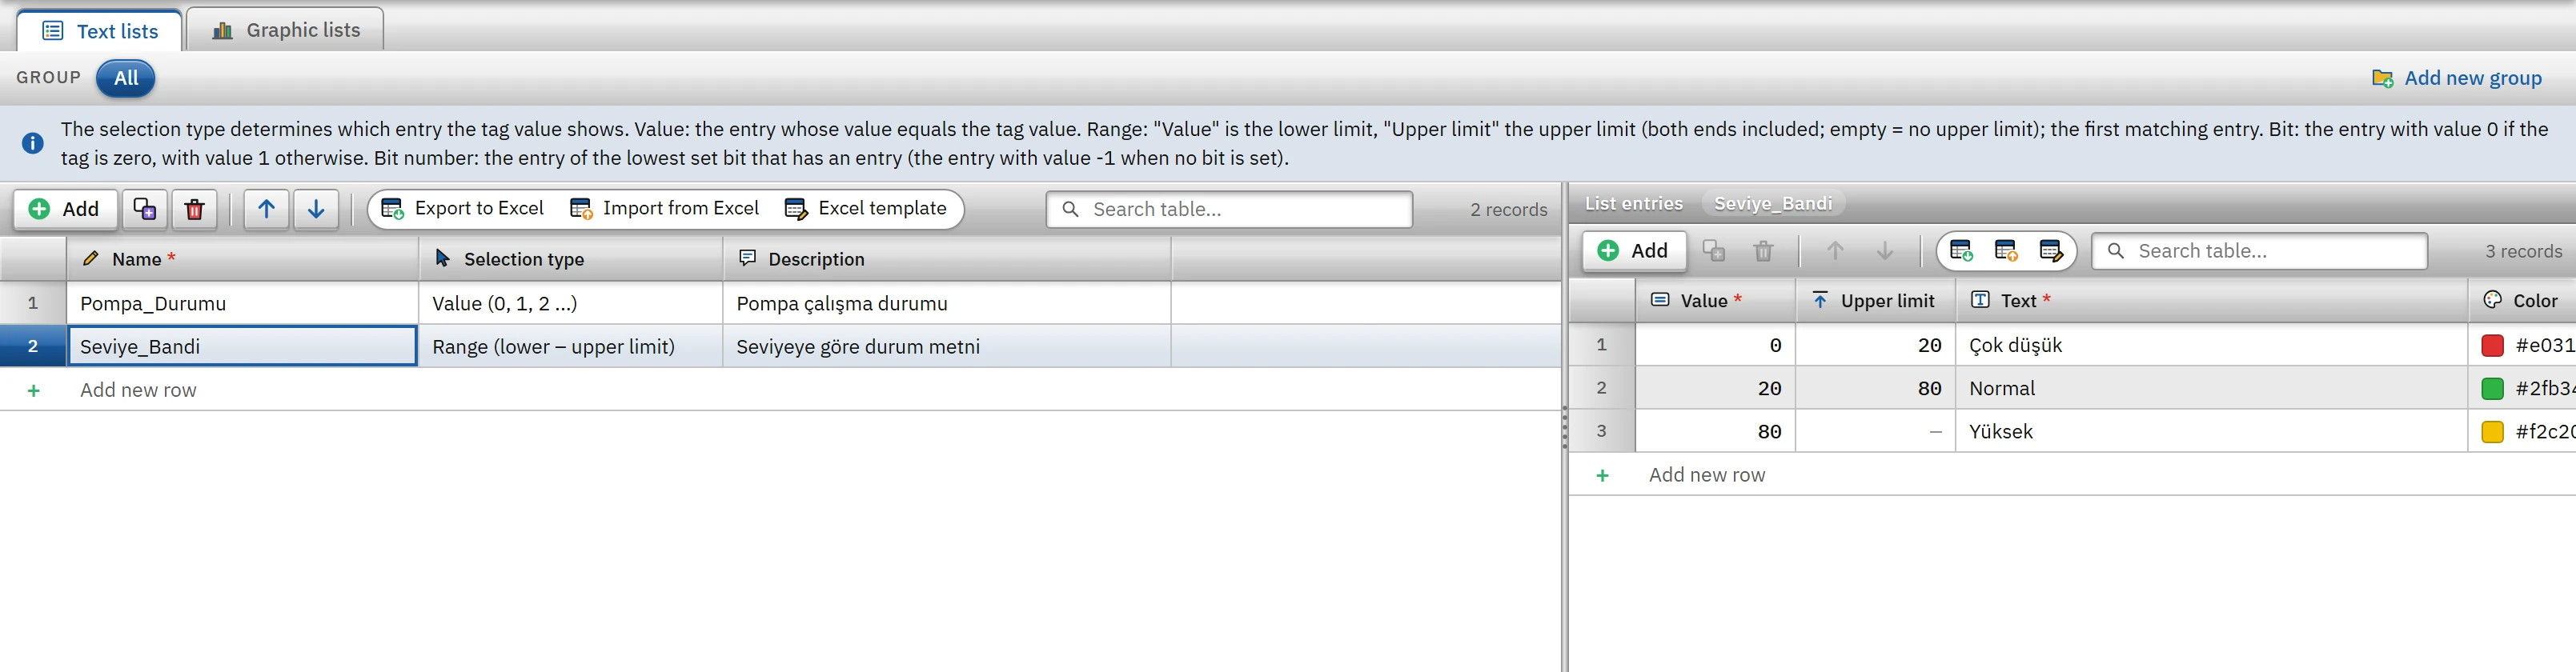2576x672 pixels.
Task: Open selection type cell for Pompa_Durumu
Action: pyautogui.click(x=570, y=303)
